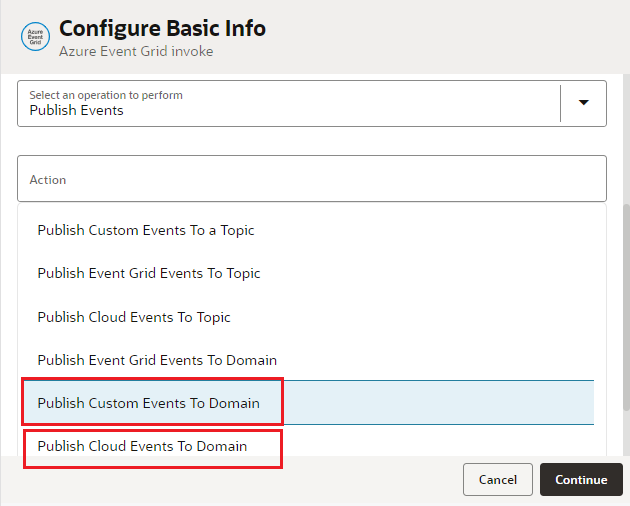The image size is (630, 506).
Task: Click the 'Azure Event Grid invoke' subtitle
Action: (136, 51)
